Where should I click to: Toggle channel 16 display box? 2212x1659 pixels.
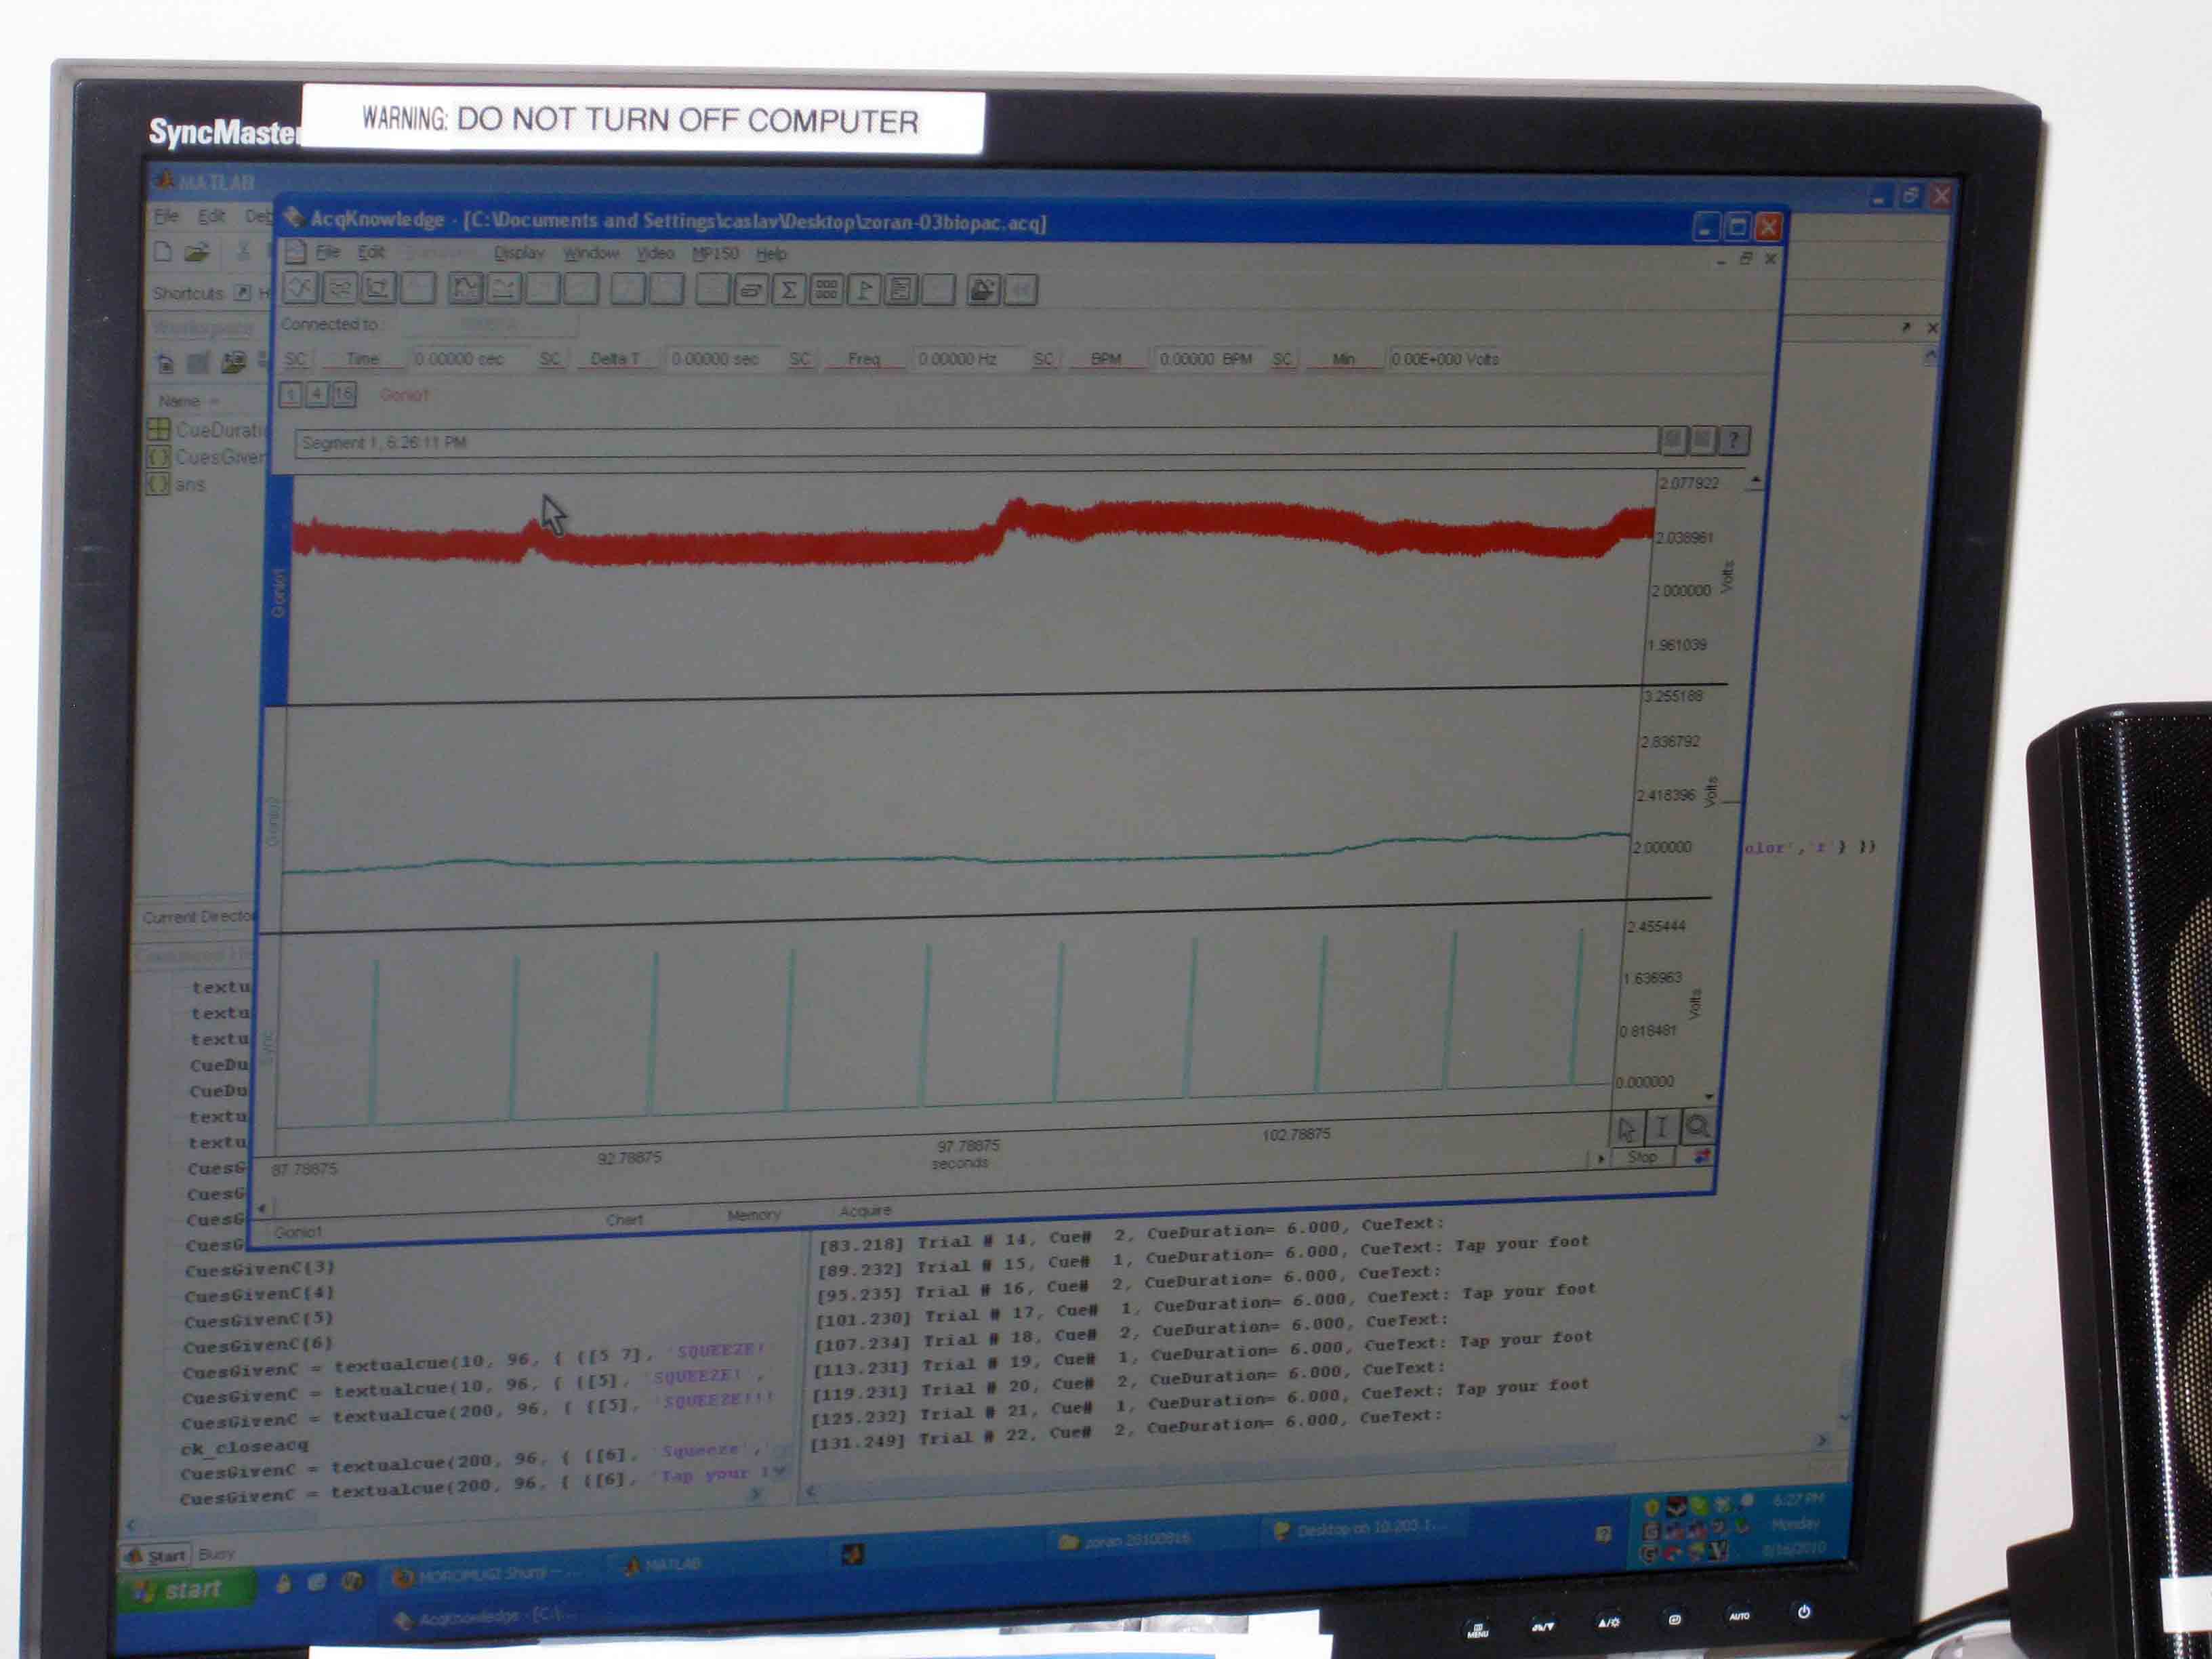343,395
